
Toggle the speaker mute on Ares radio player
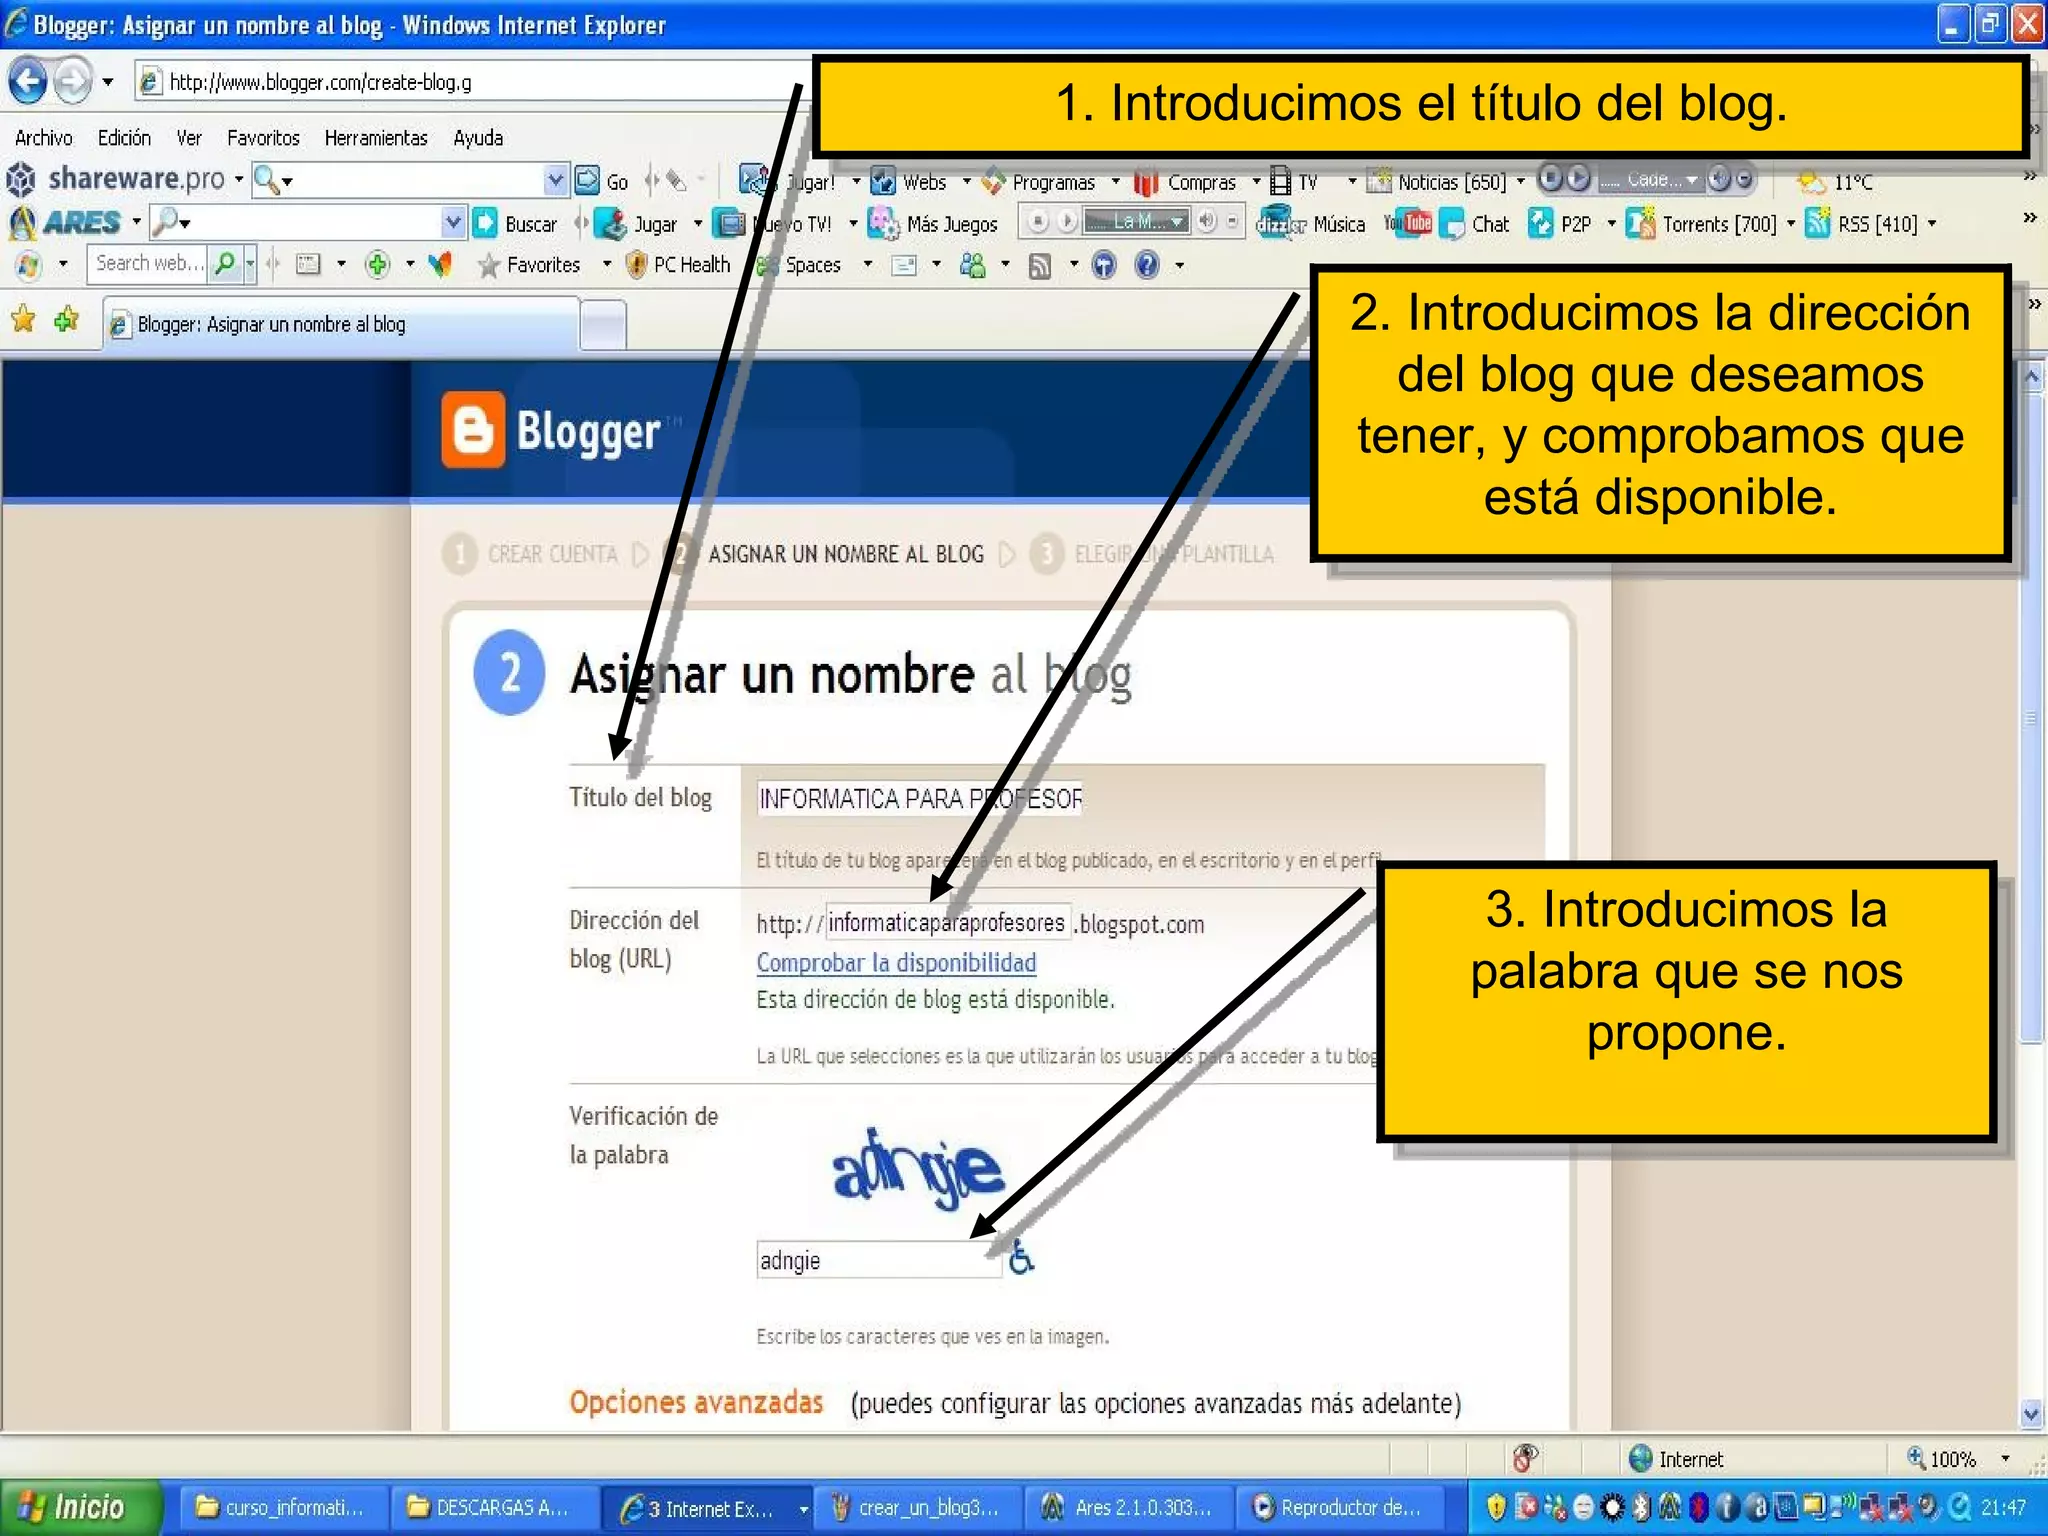coord(1207,221)
